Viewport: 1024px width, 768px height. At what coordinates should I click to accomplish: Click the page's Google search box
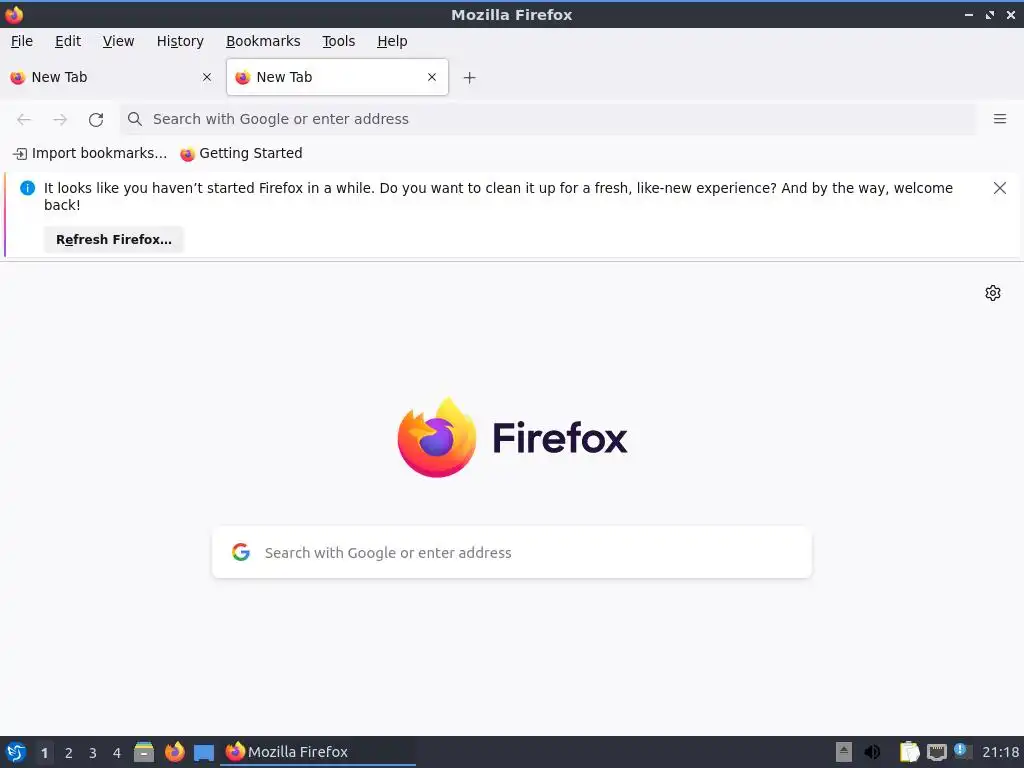click(x=512, y=552)
